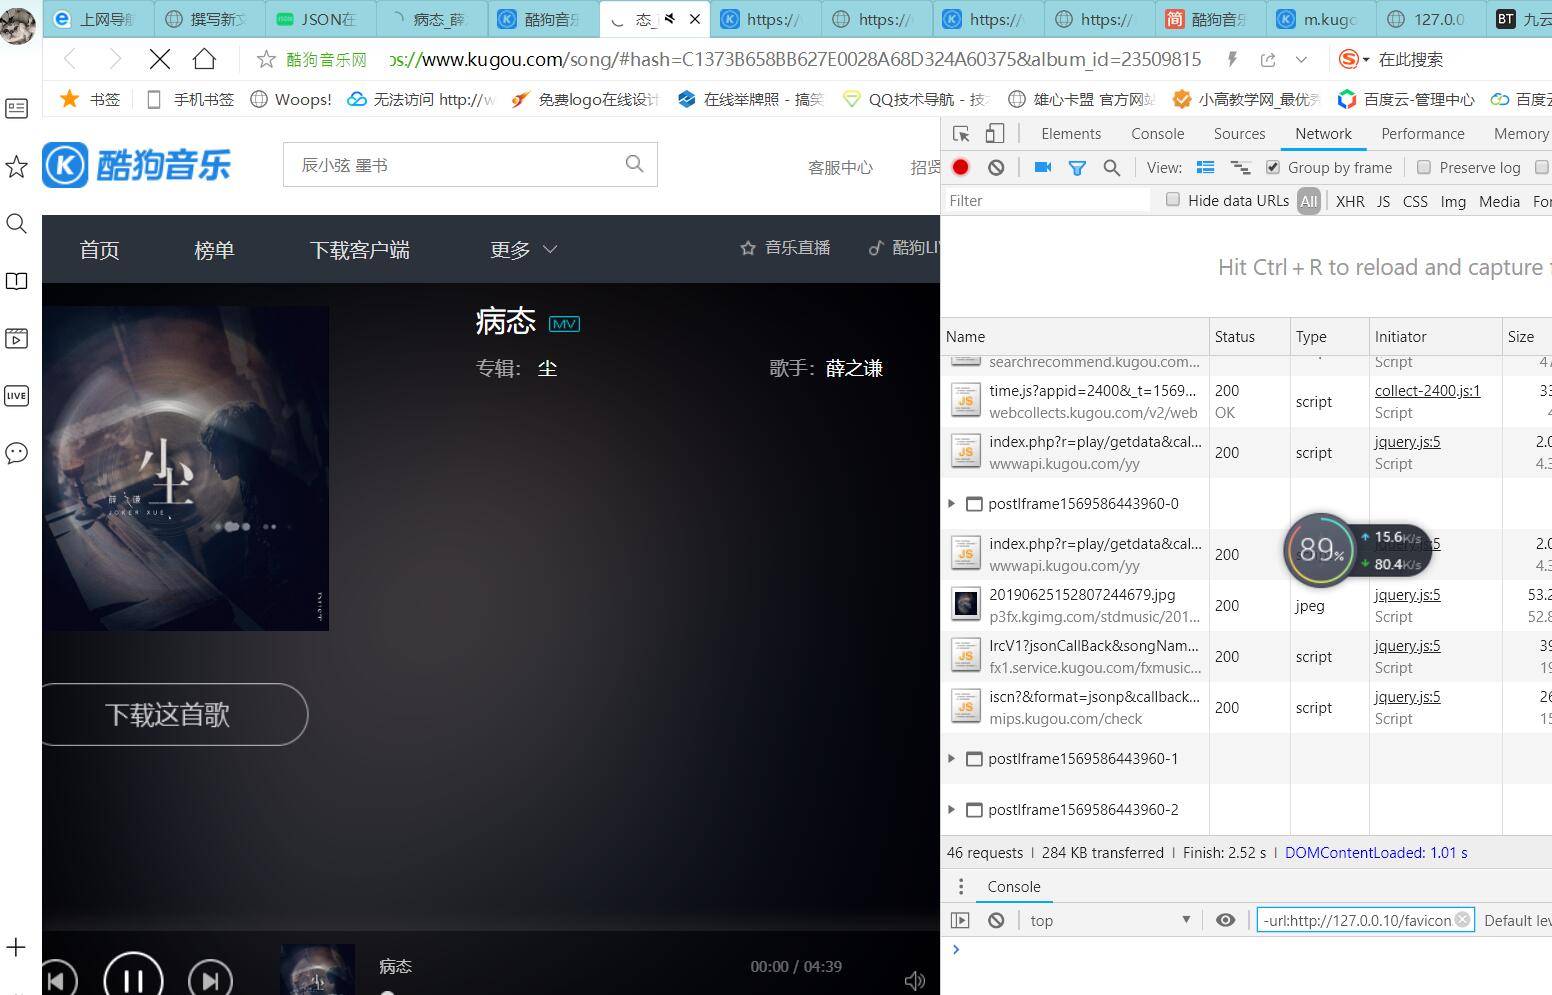
Task: Open the sidebar LIVE icon
Action: point(16,396)
